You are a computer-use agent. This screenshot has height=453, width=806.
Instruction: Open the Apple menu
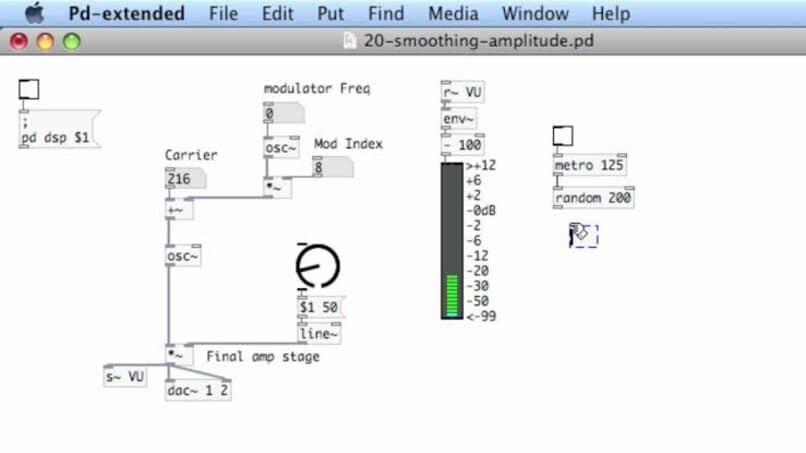pos(34,14)
